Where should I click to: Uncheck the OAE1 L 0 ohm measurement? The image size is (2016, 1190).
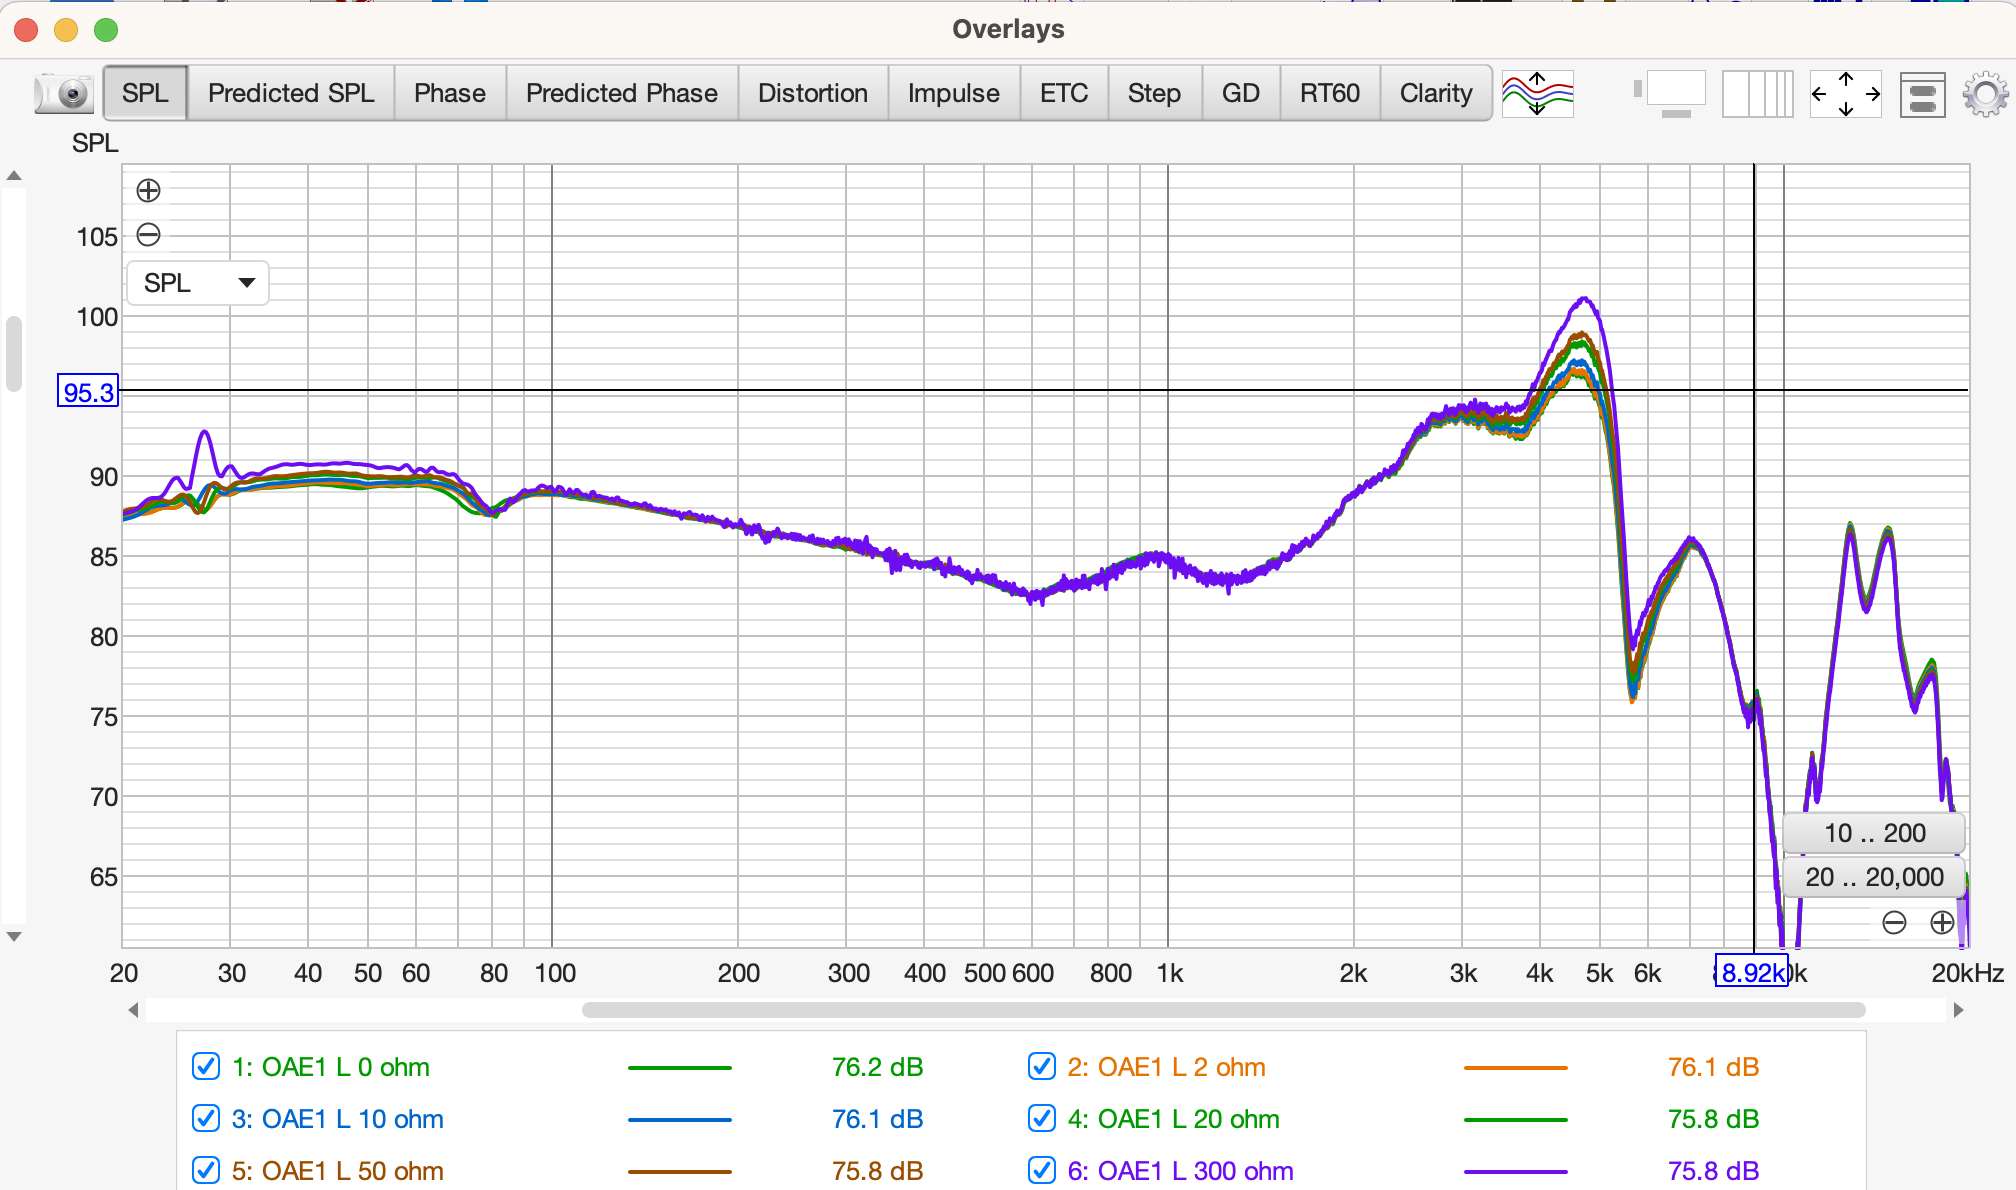(205, 1067)
